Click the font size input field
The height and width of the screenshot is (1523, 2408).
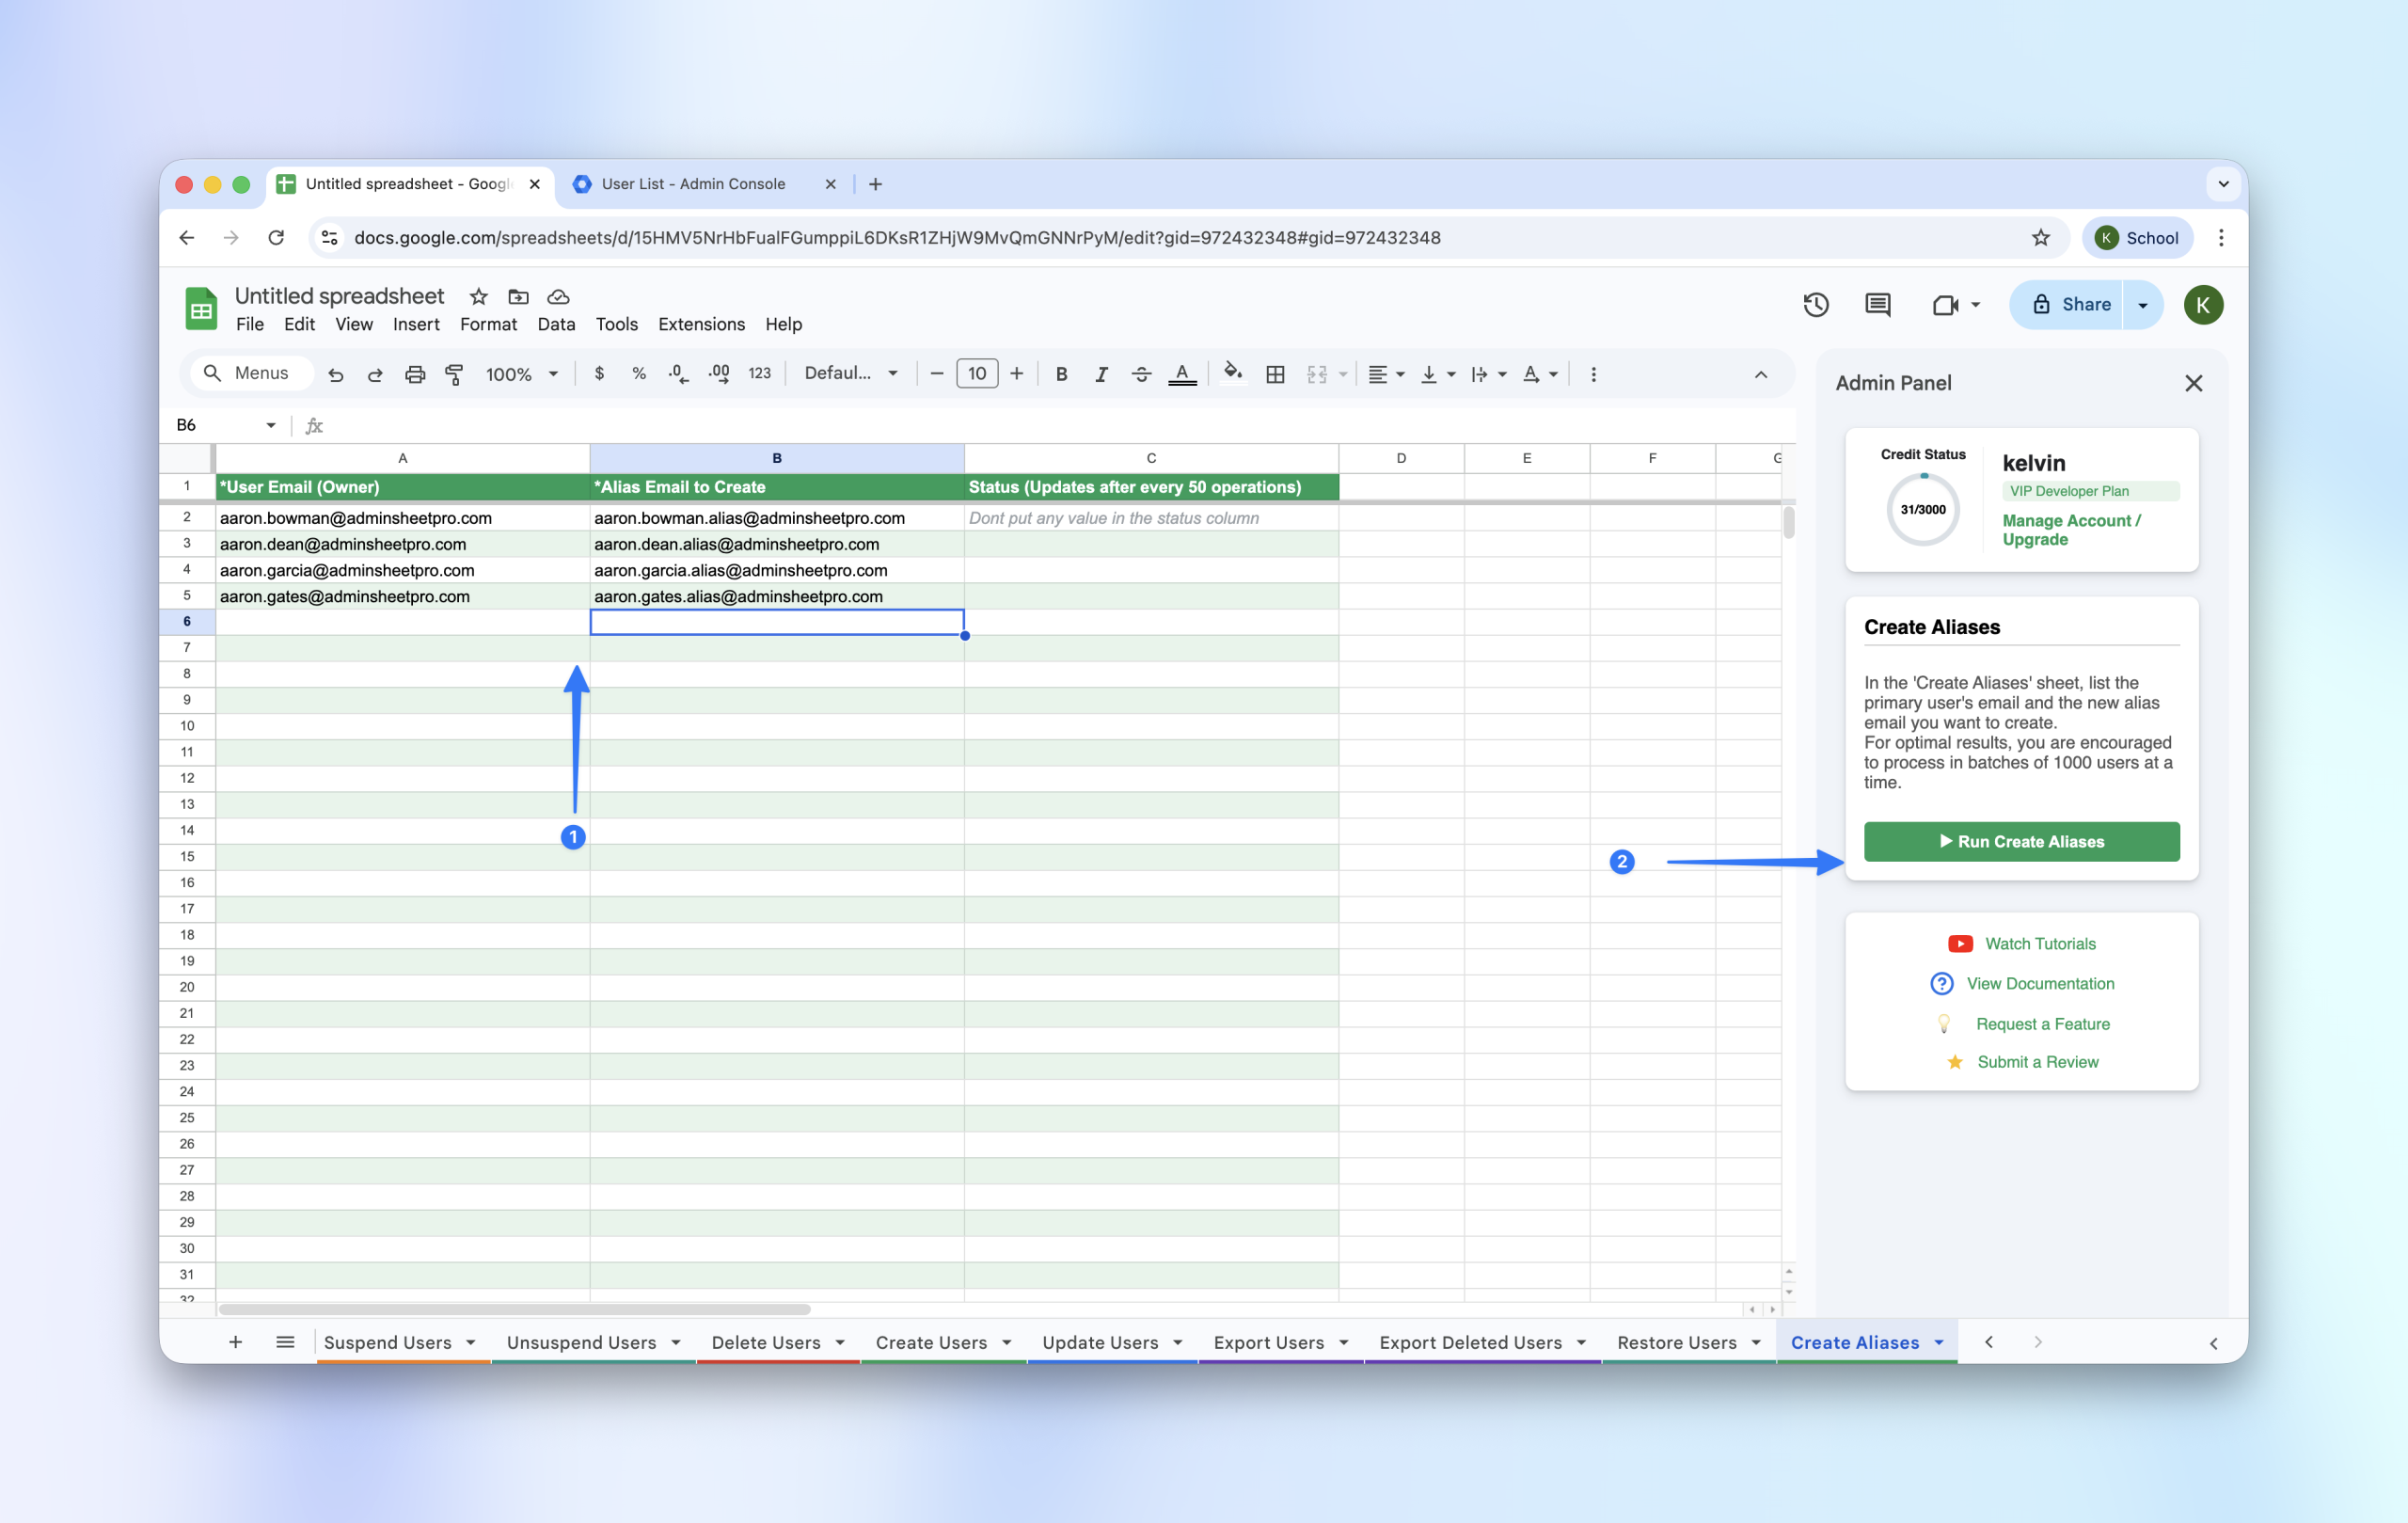point(976,374)
